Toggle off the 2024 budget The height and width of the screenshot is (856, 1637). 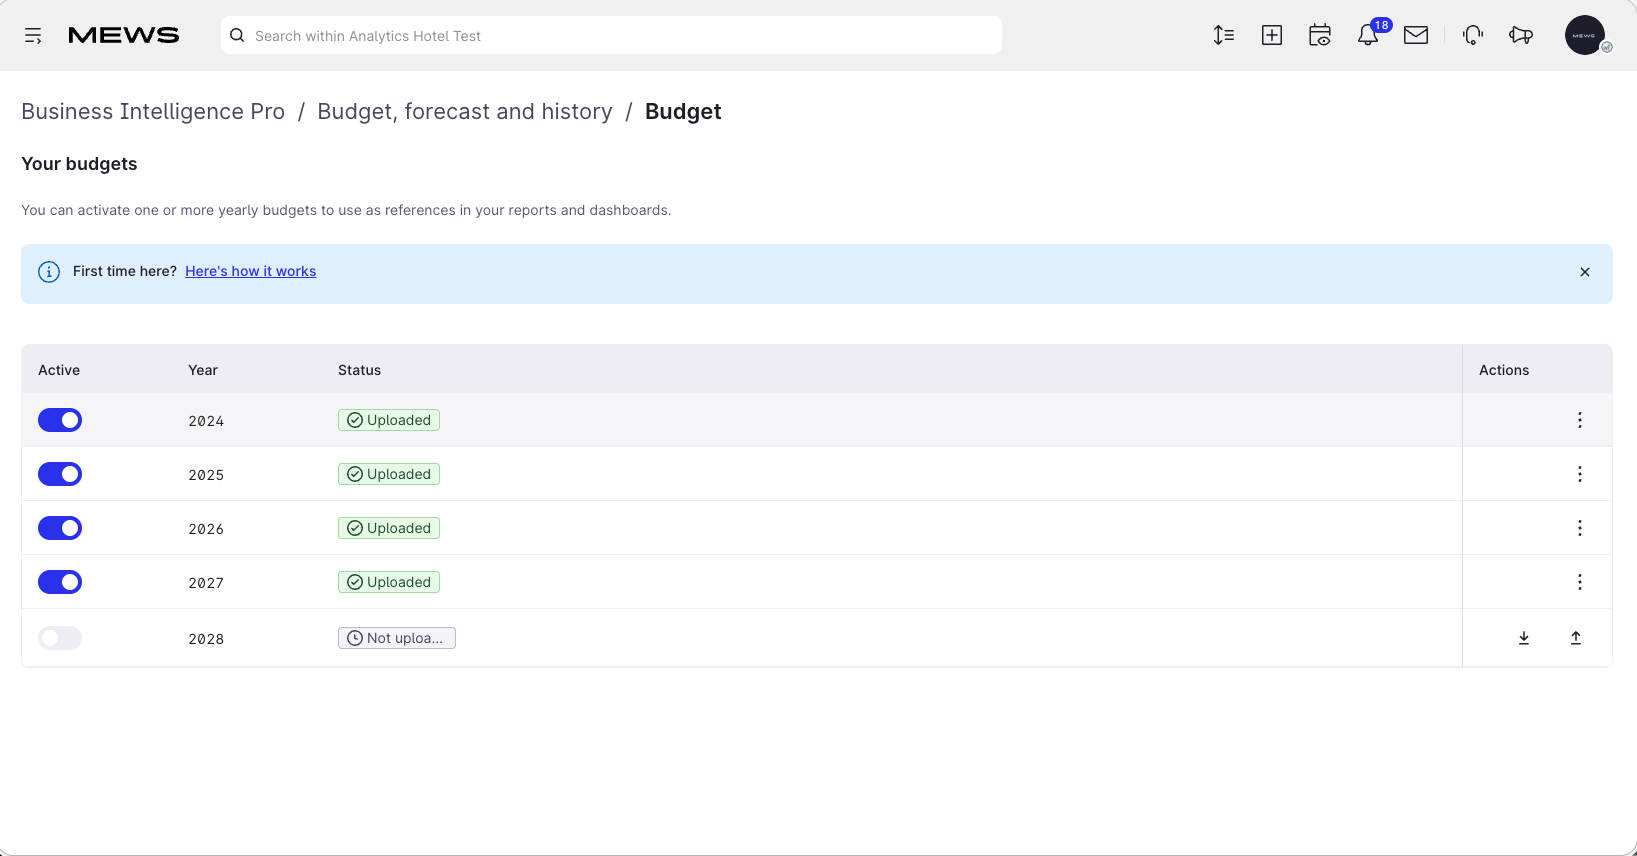[x=60, y=420]
